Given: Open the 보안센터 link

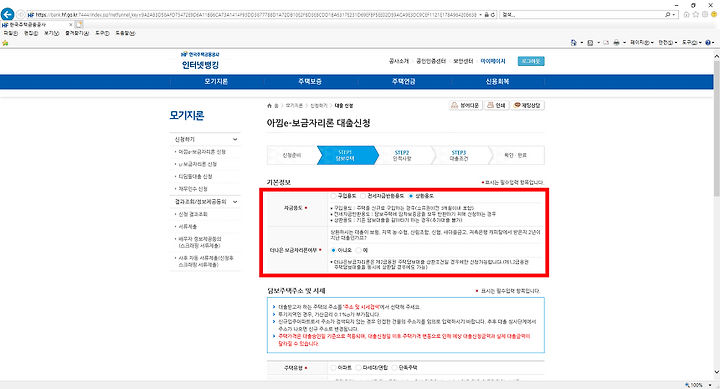Looking at the screenshot, I should click(x=463, y=61).
